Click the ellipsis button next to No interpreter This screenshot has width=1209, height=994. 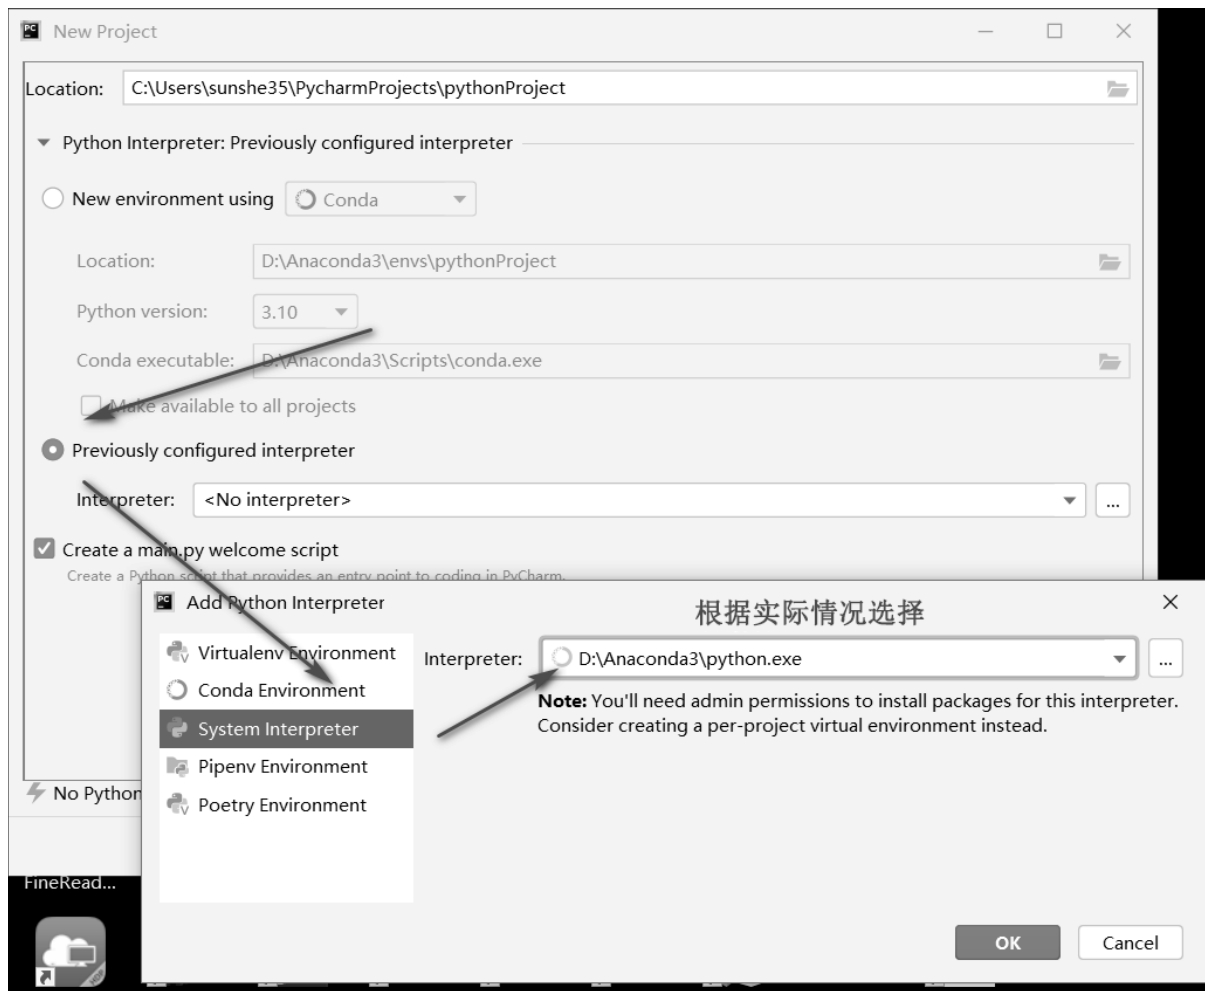(x=1113, y=500)
